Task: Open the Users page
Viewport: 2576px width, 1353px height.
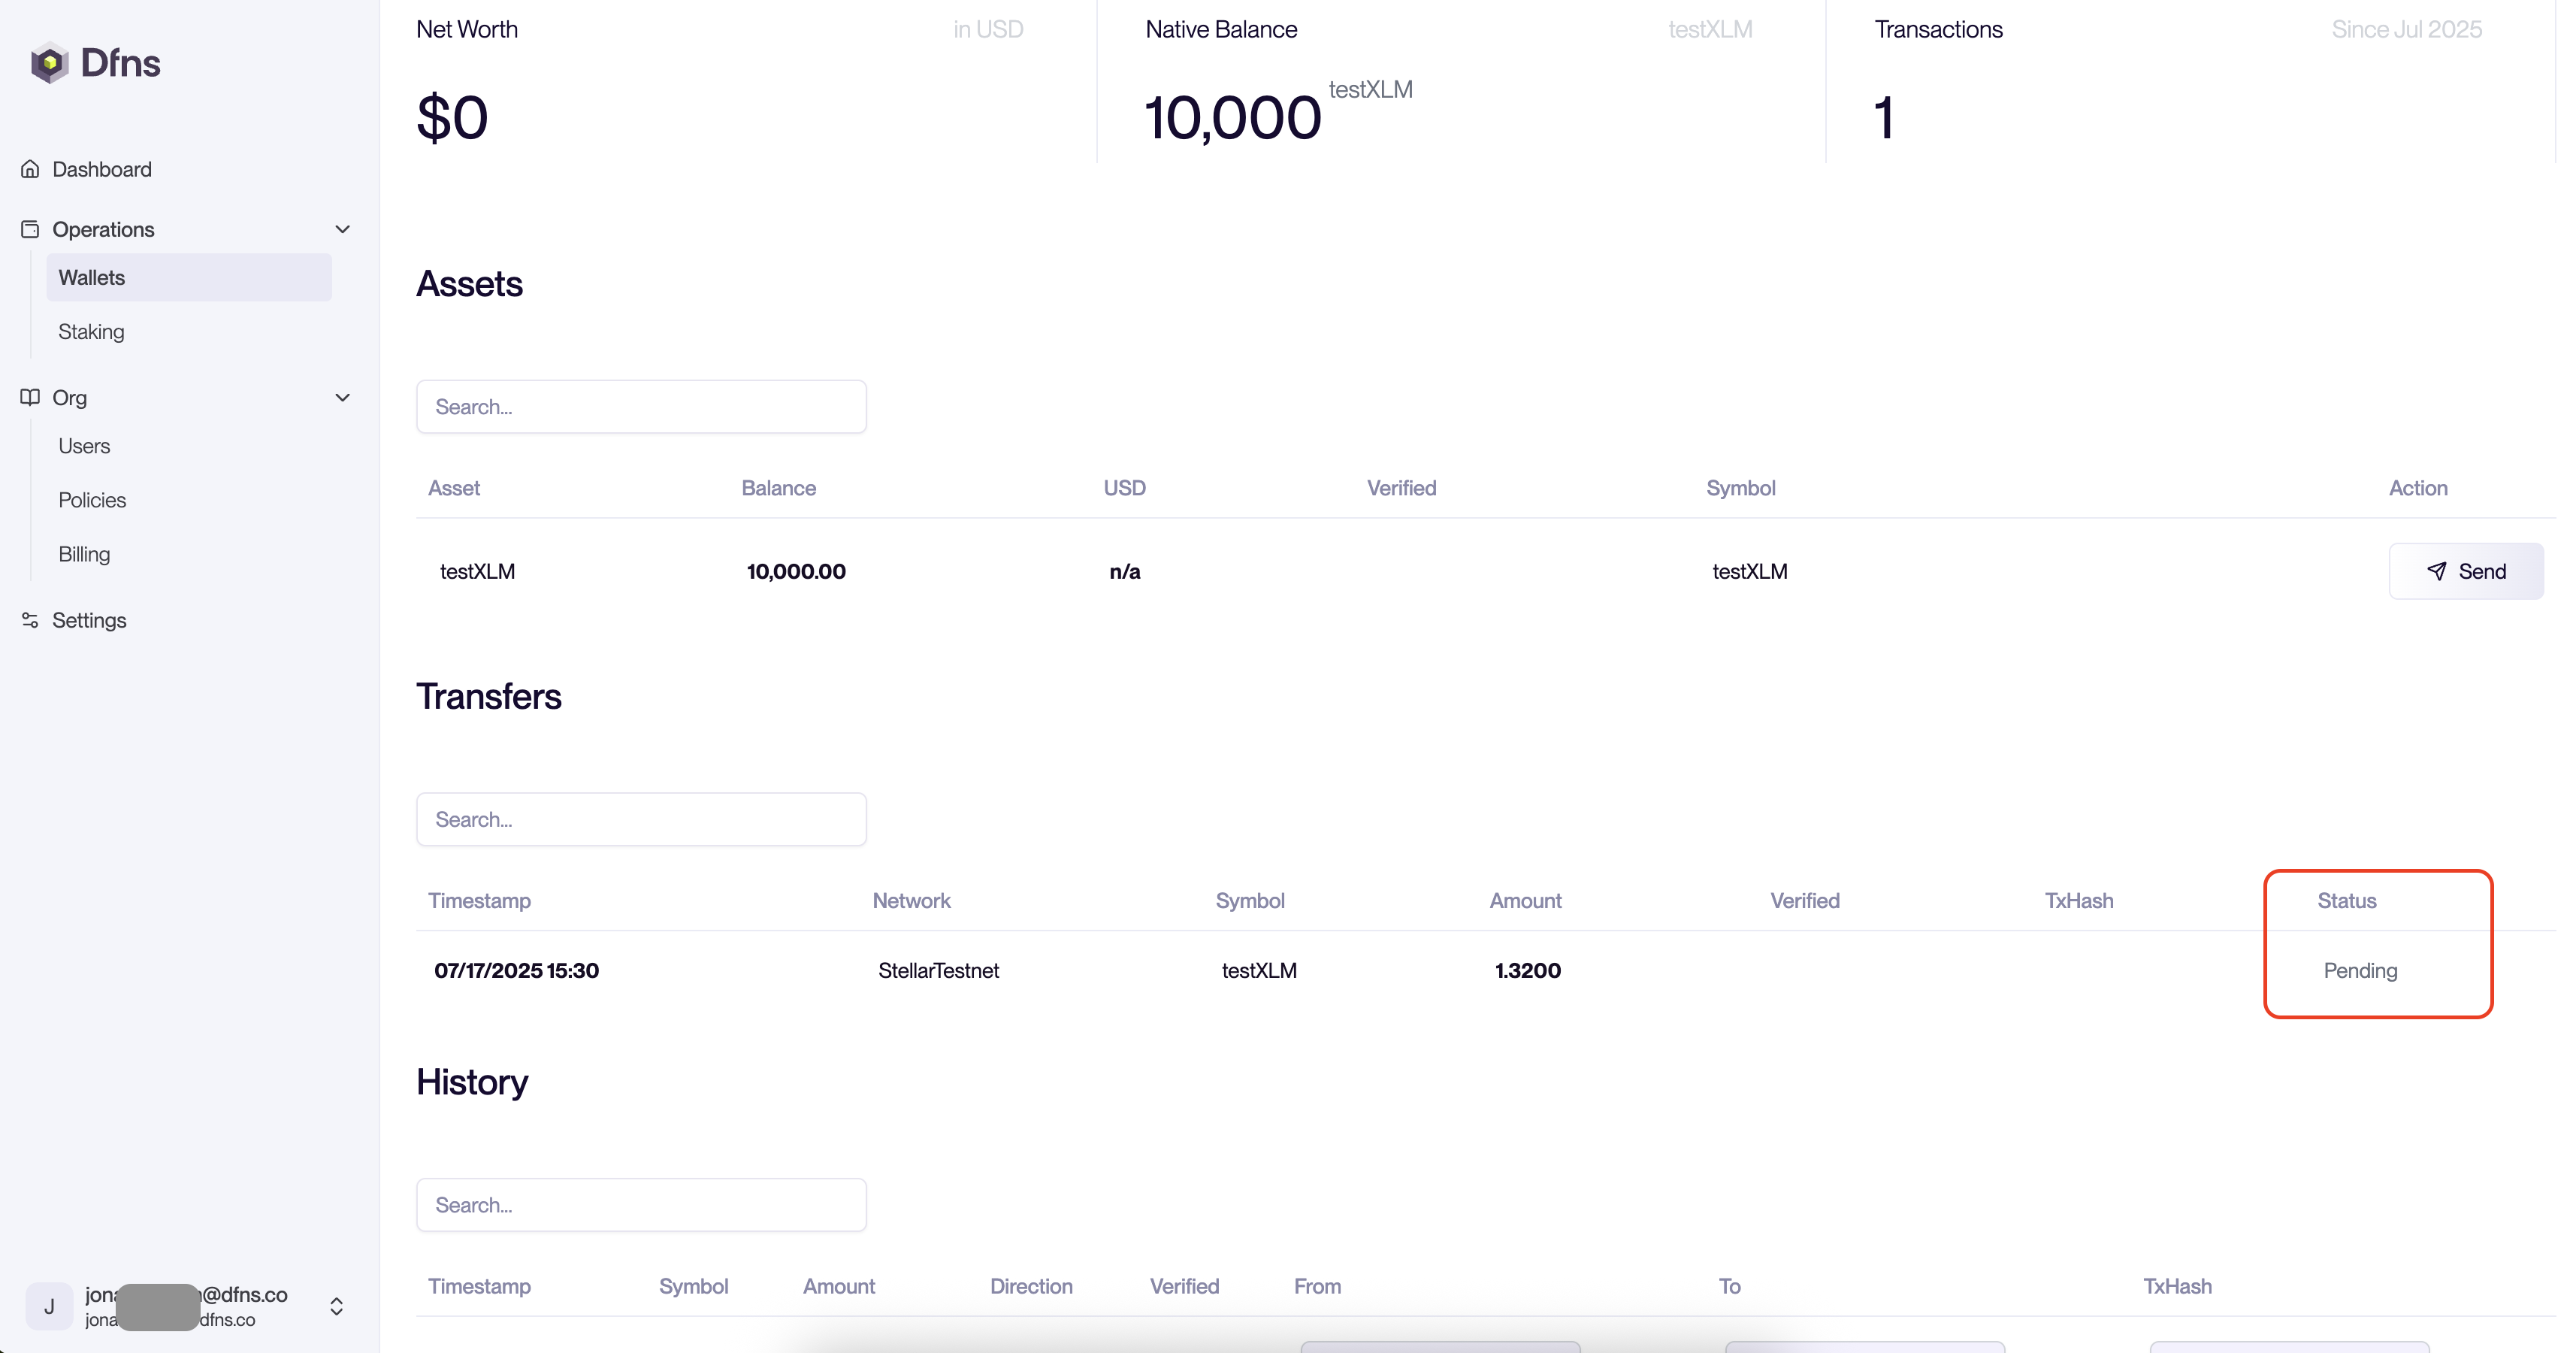Action: [84, 446]
